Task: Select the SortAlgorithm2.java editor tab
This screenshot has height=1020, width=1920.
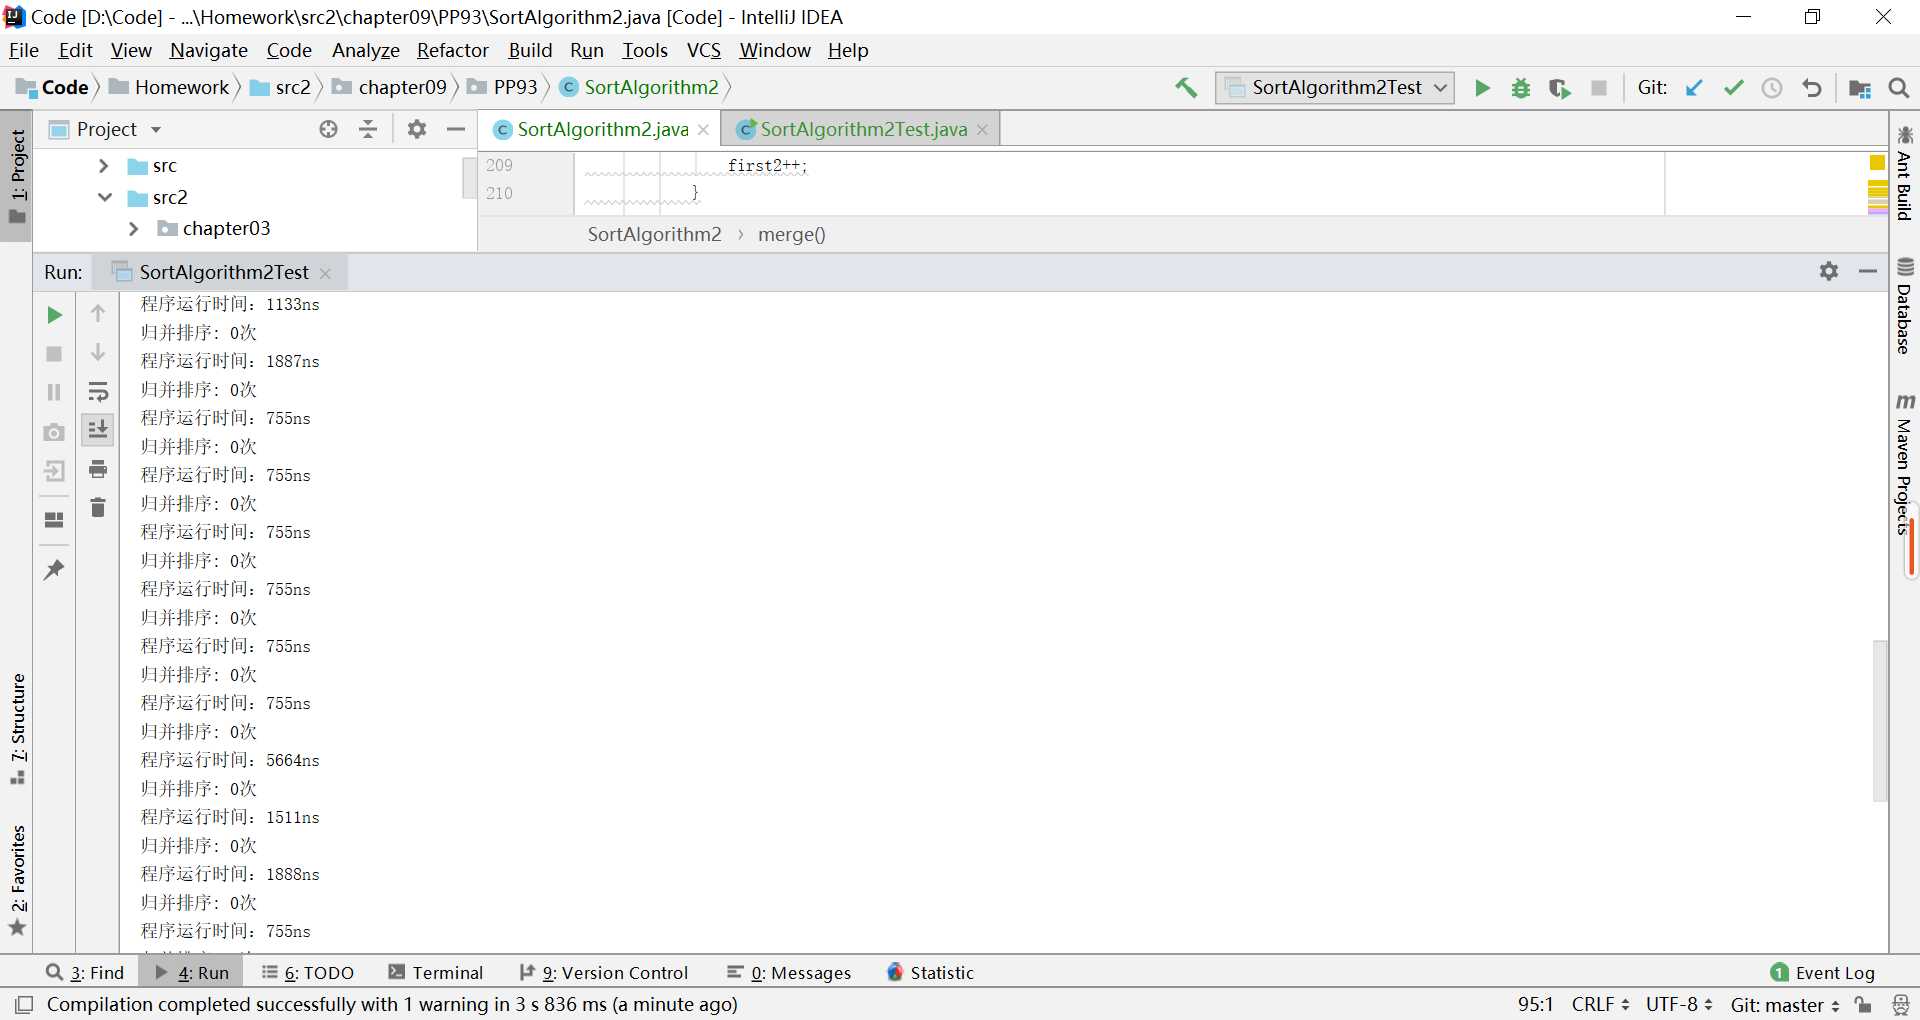Action: (602, 129)
